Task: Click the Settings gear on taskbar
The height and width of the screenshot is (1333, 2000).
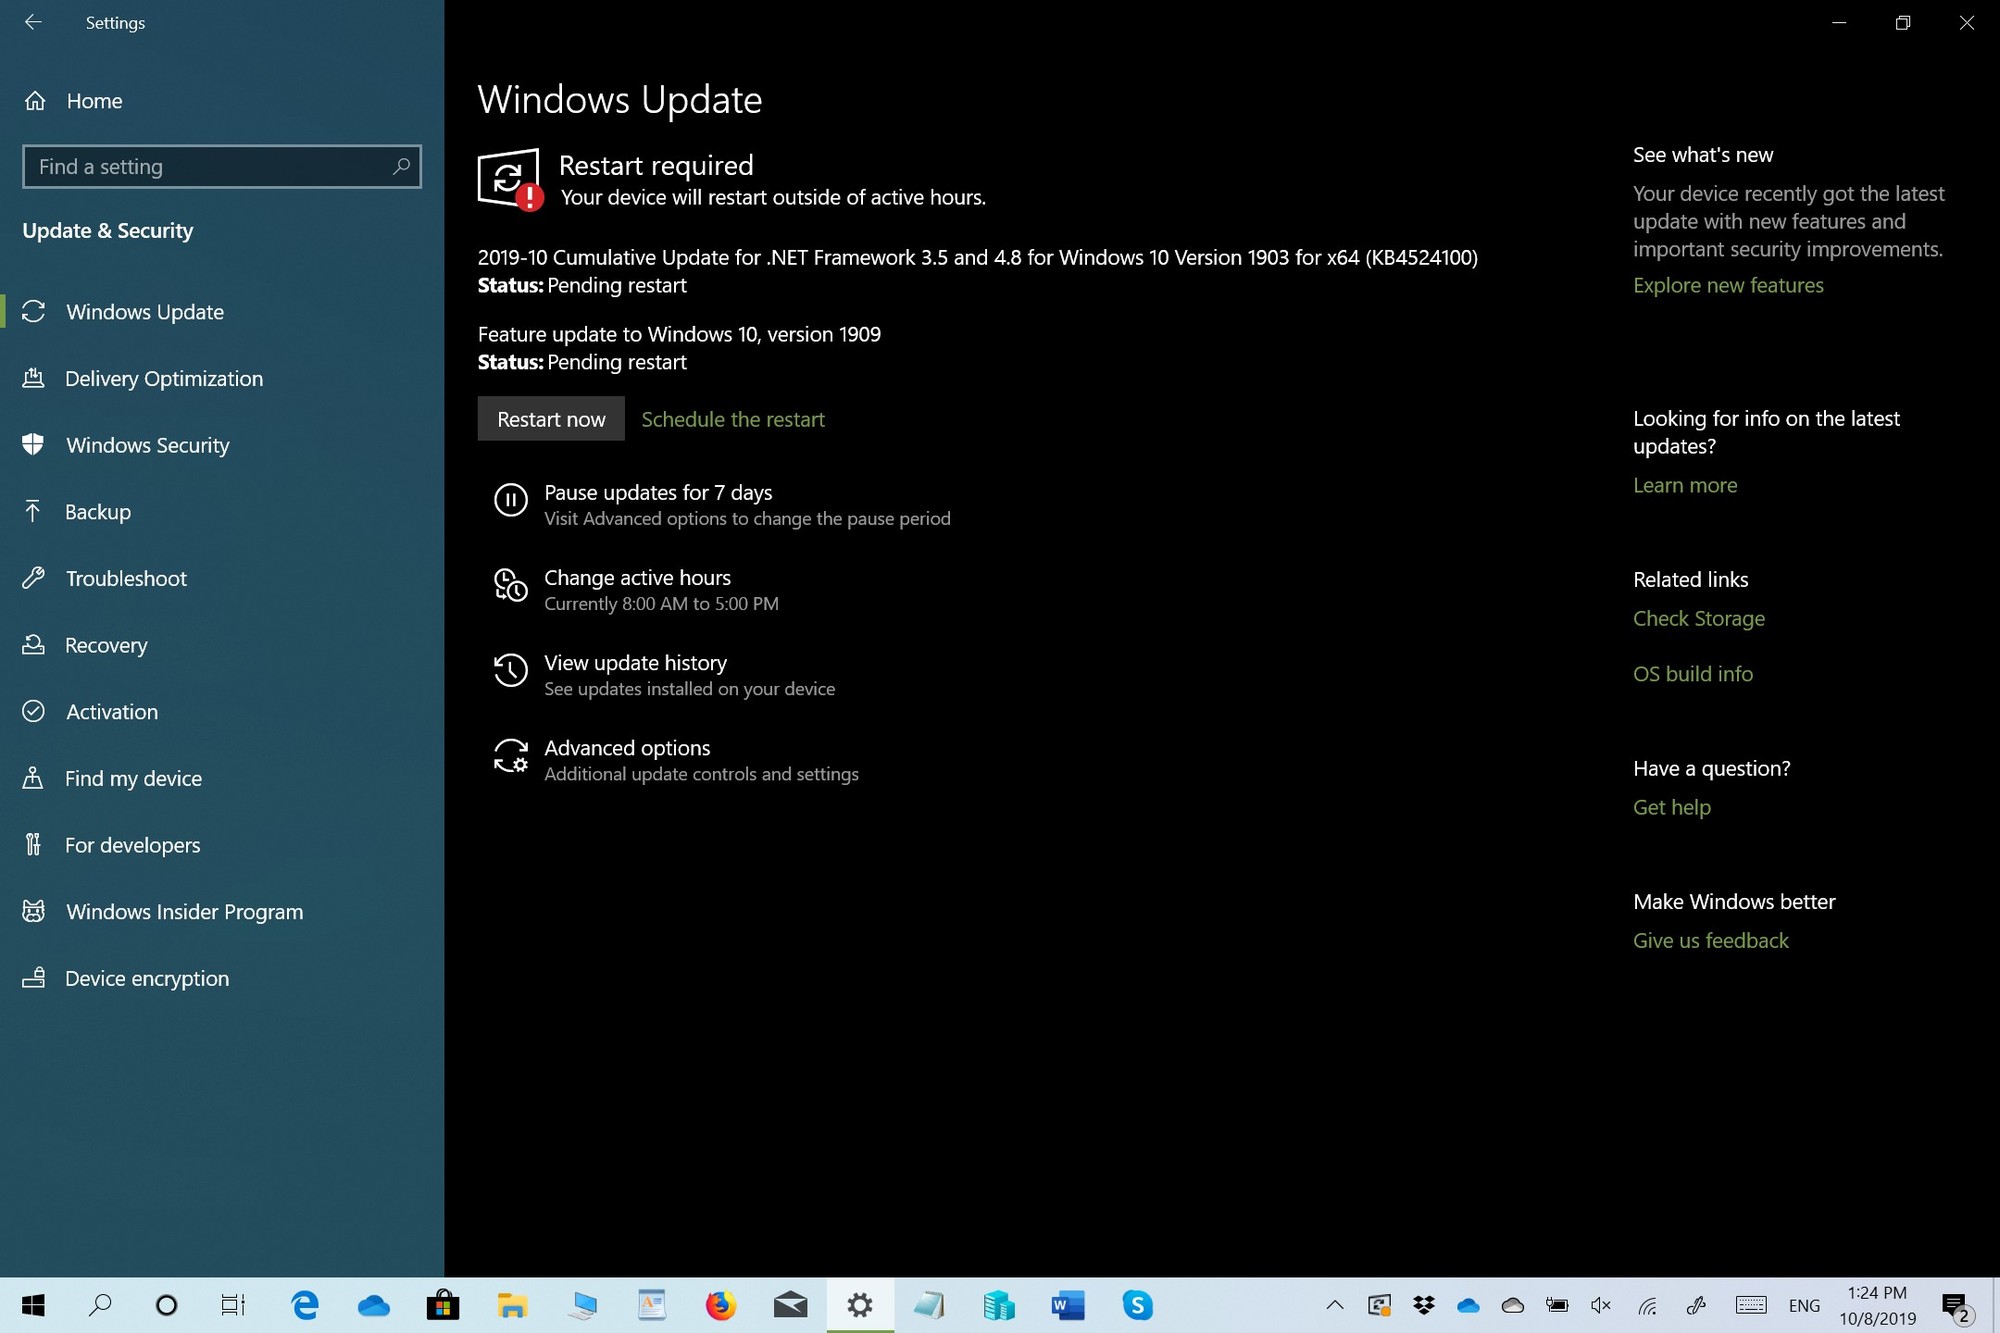Action: point(860,1305)
